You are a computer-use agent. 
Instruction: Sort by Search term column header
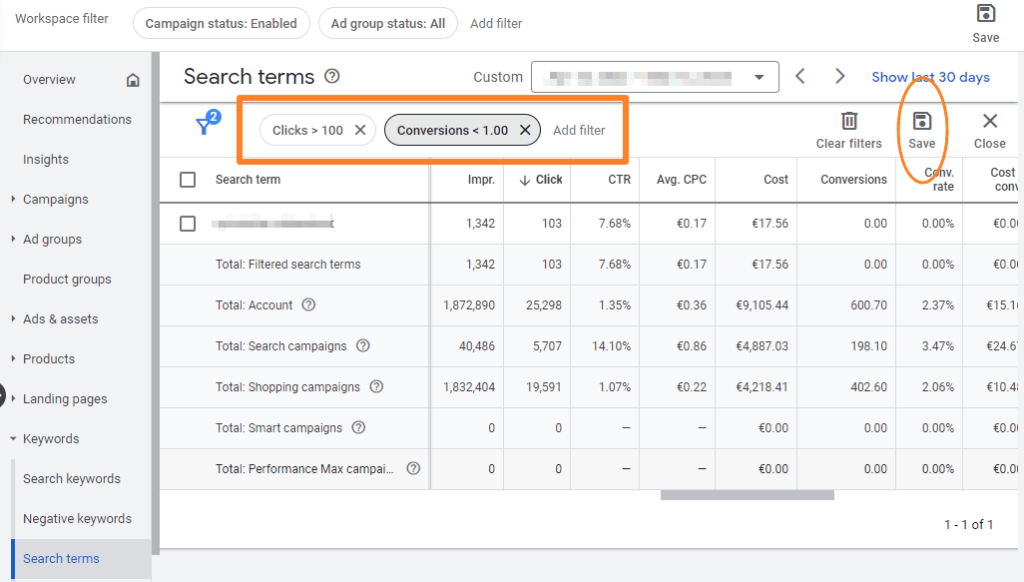(248, 180)
